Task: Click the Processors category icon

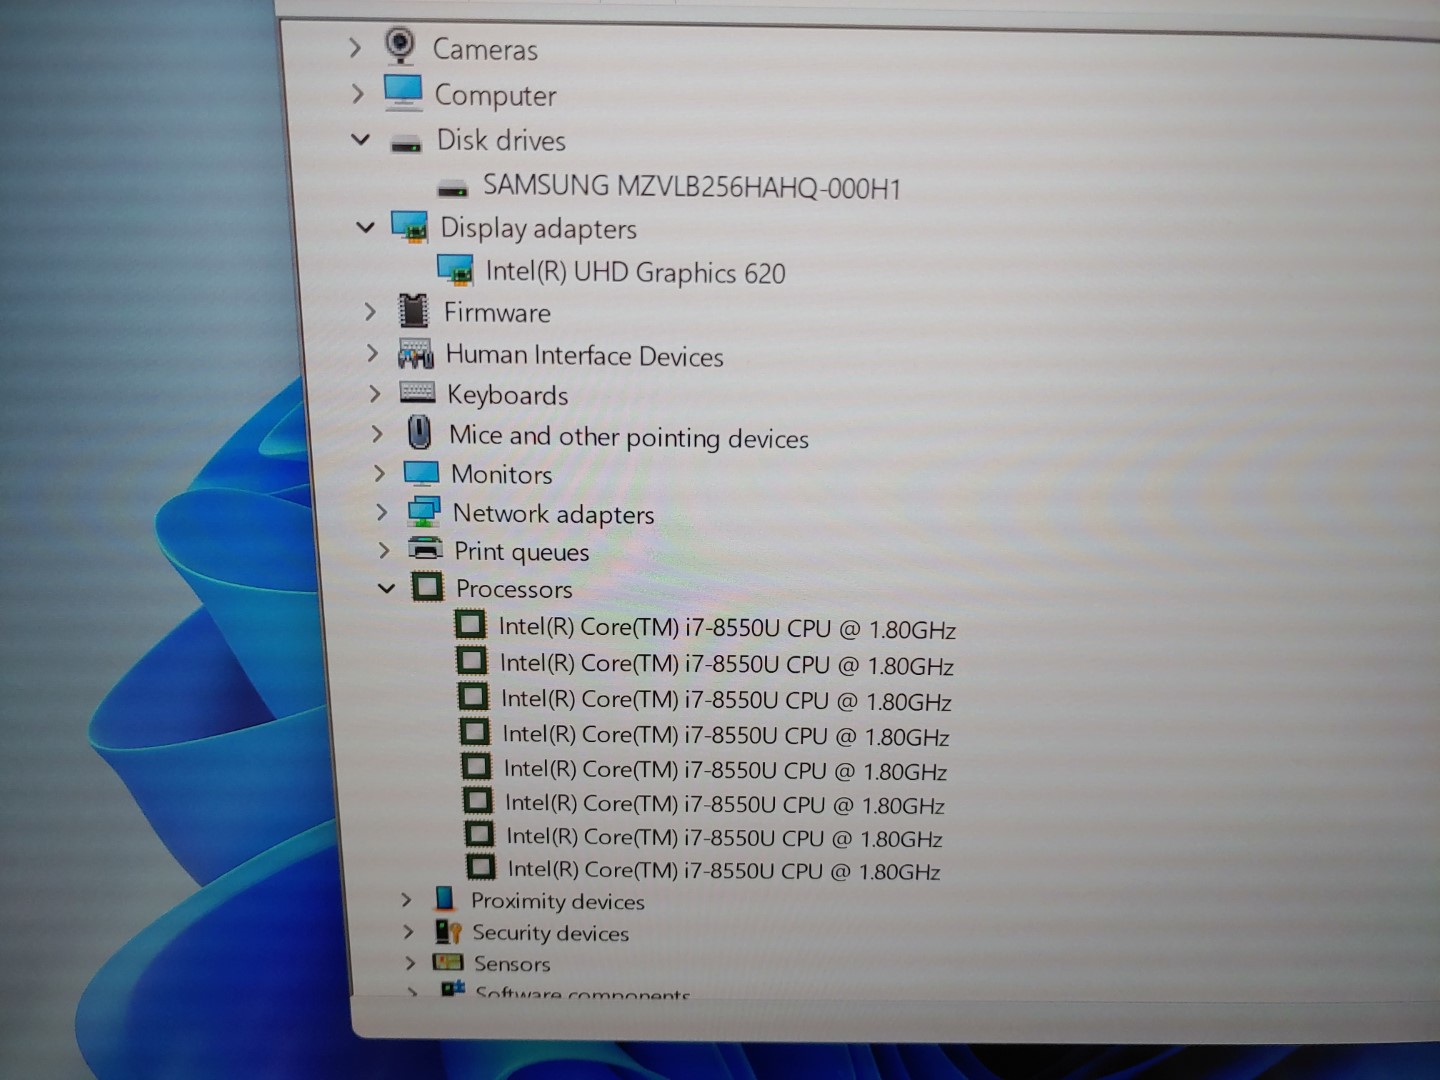Action: pyautogui.click(x=427, y=586)
